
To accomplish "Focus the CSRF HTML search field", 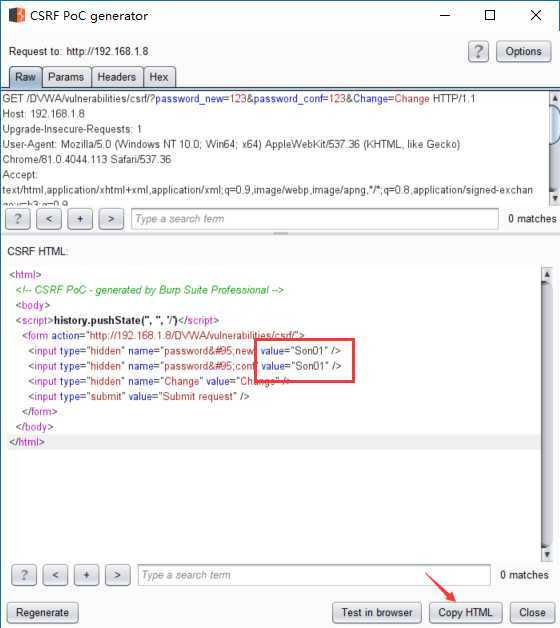I will click(314, 575).
